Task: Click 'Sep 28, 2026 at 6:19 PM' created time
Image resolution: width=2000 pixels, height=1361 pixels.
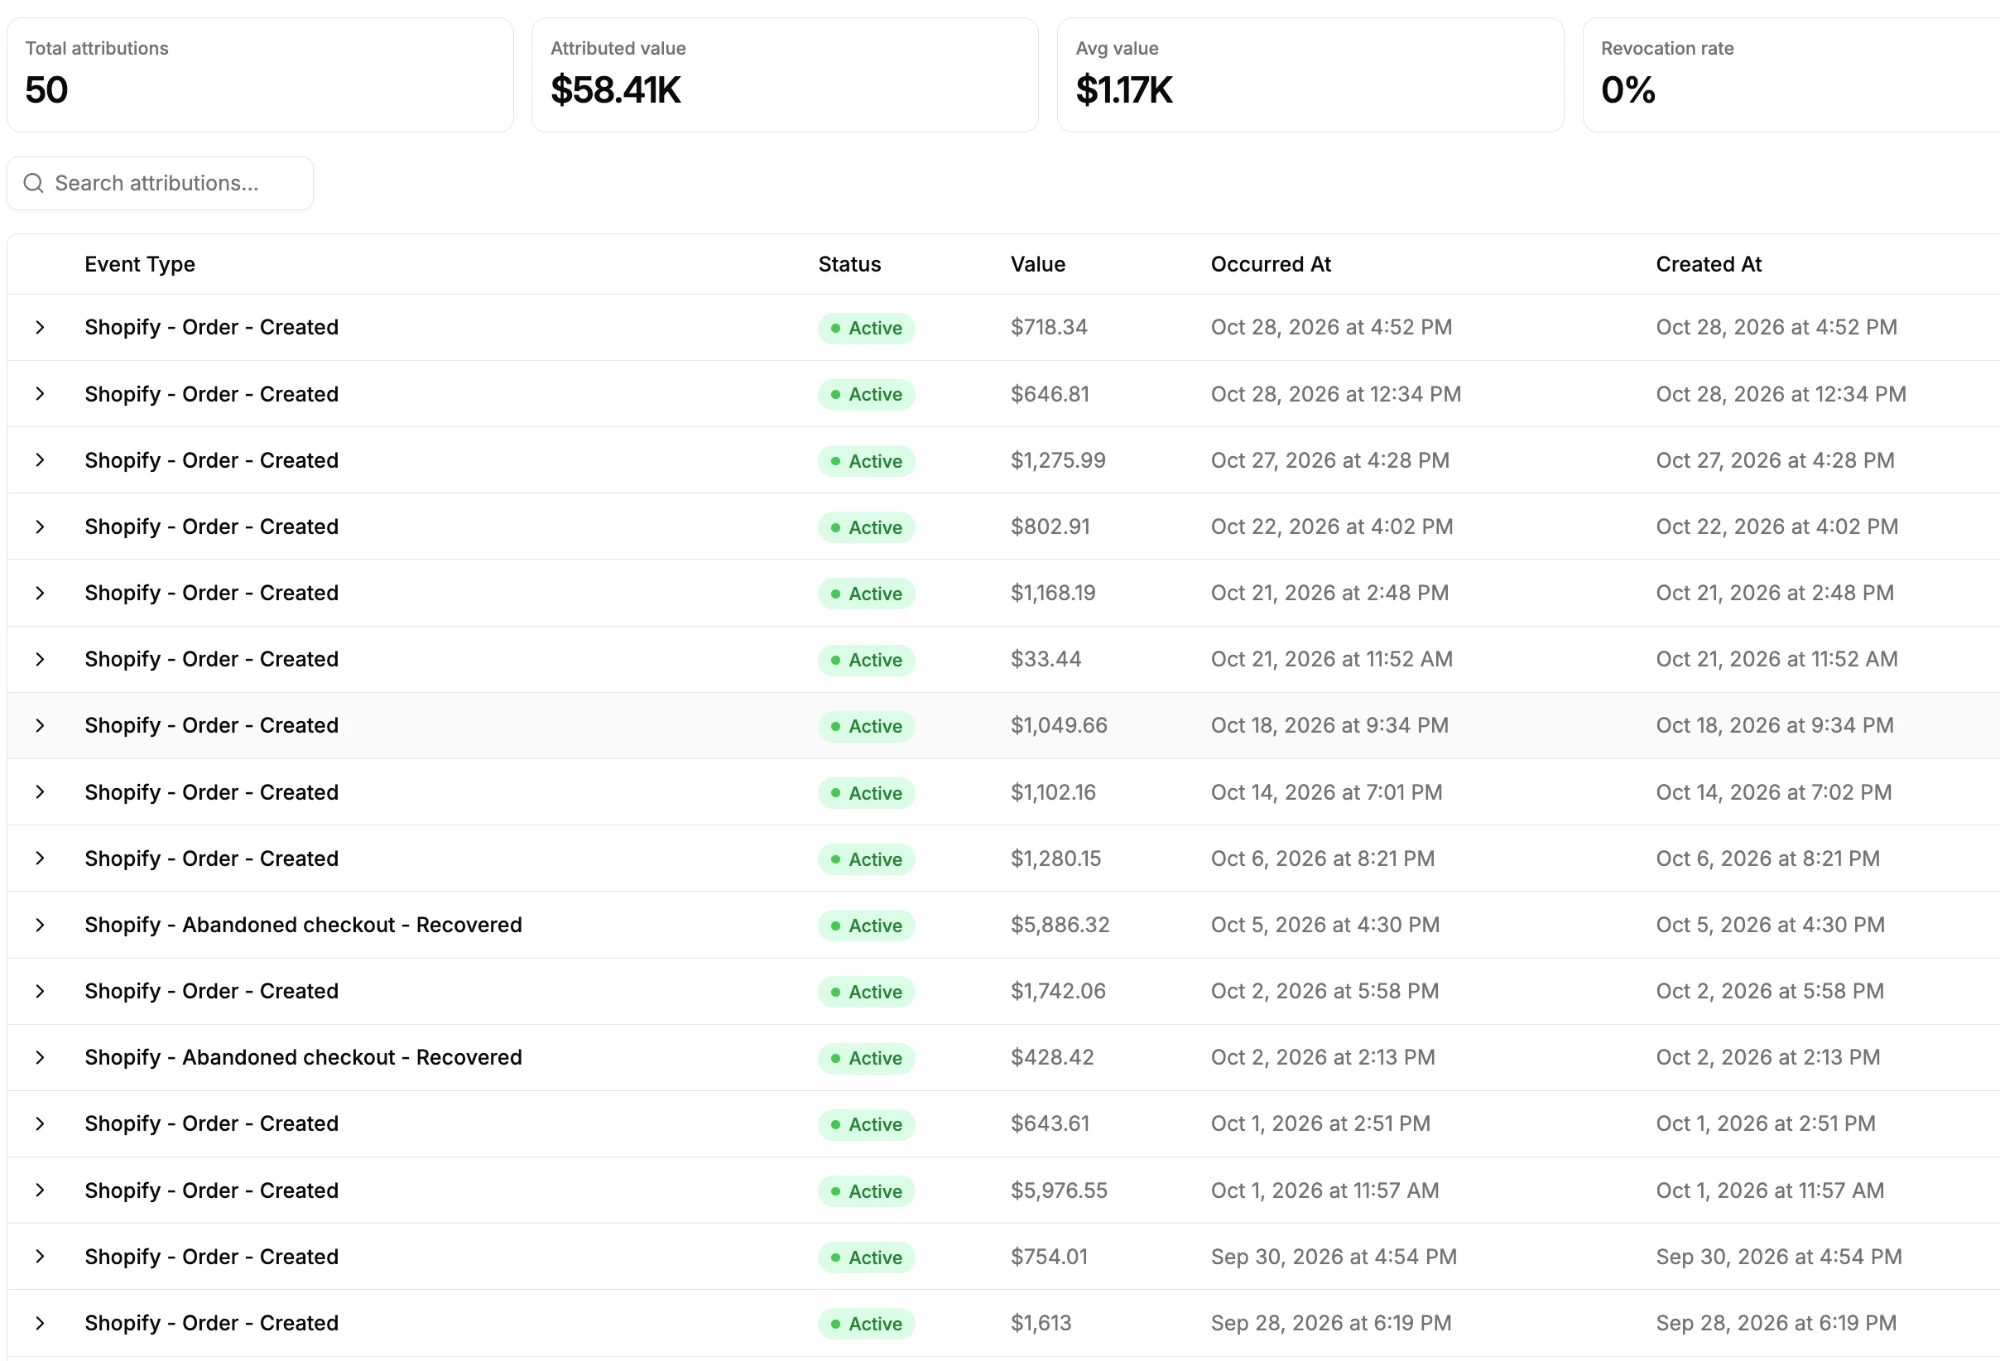Action: click(x=1776, y=1323)
